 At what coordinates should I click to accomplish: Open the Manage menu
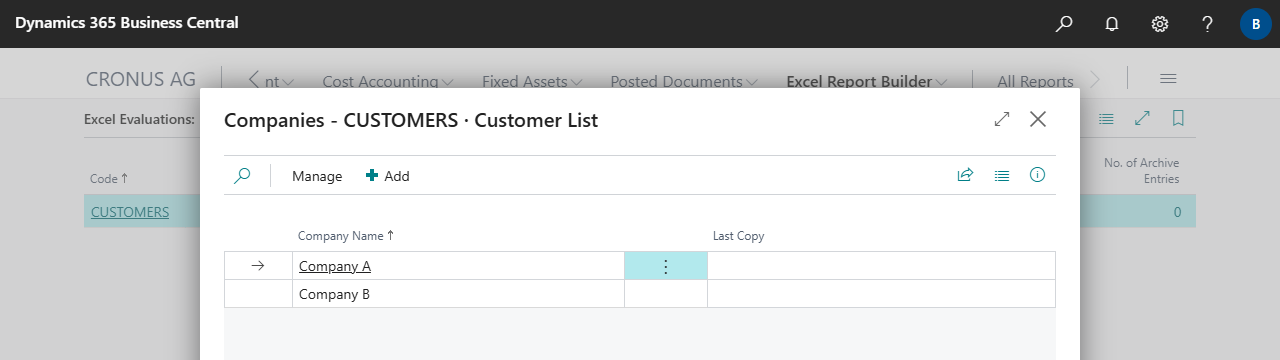[x=317, y=176]
